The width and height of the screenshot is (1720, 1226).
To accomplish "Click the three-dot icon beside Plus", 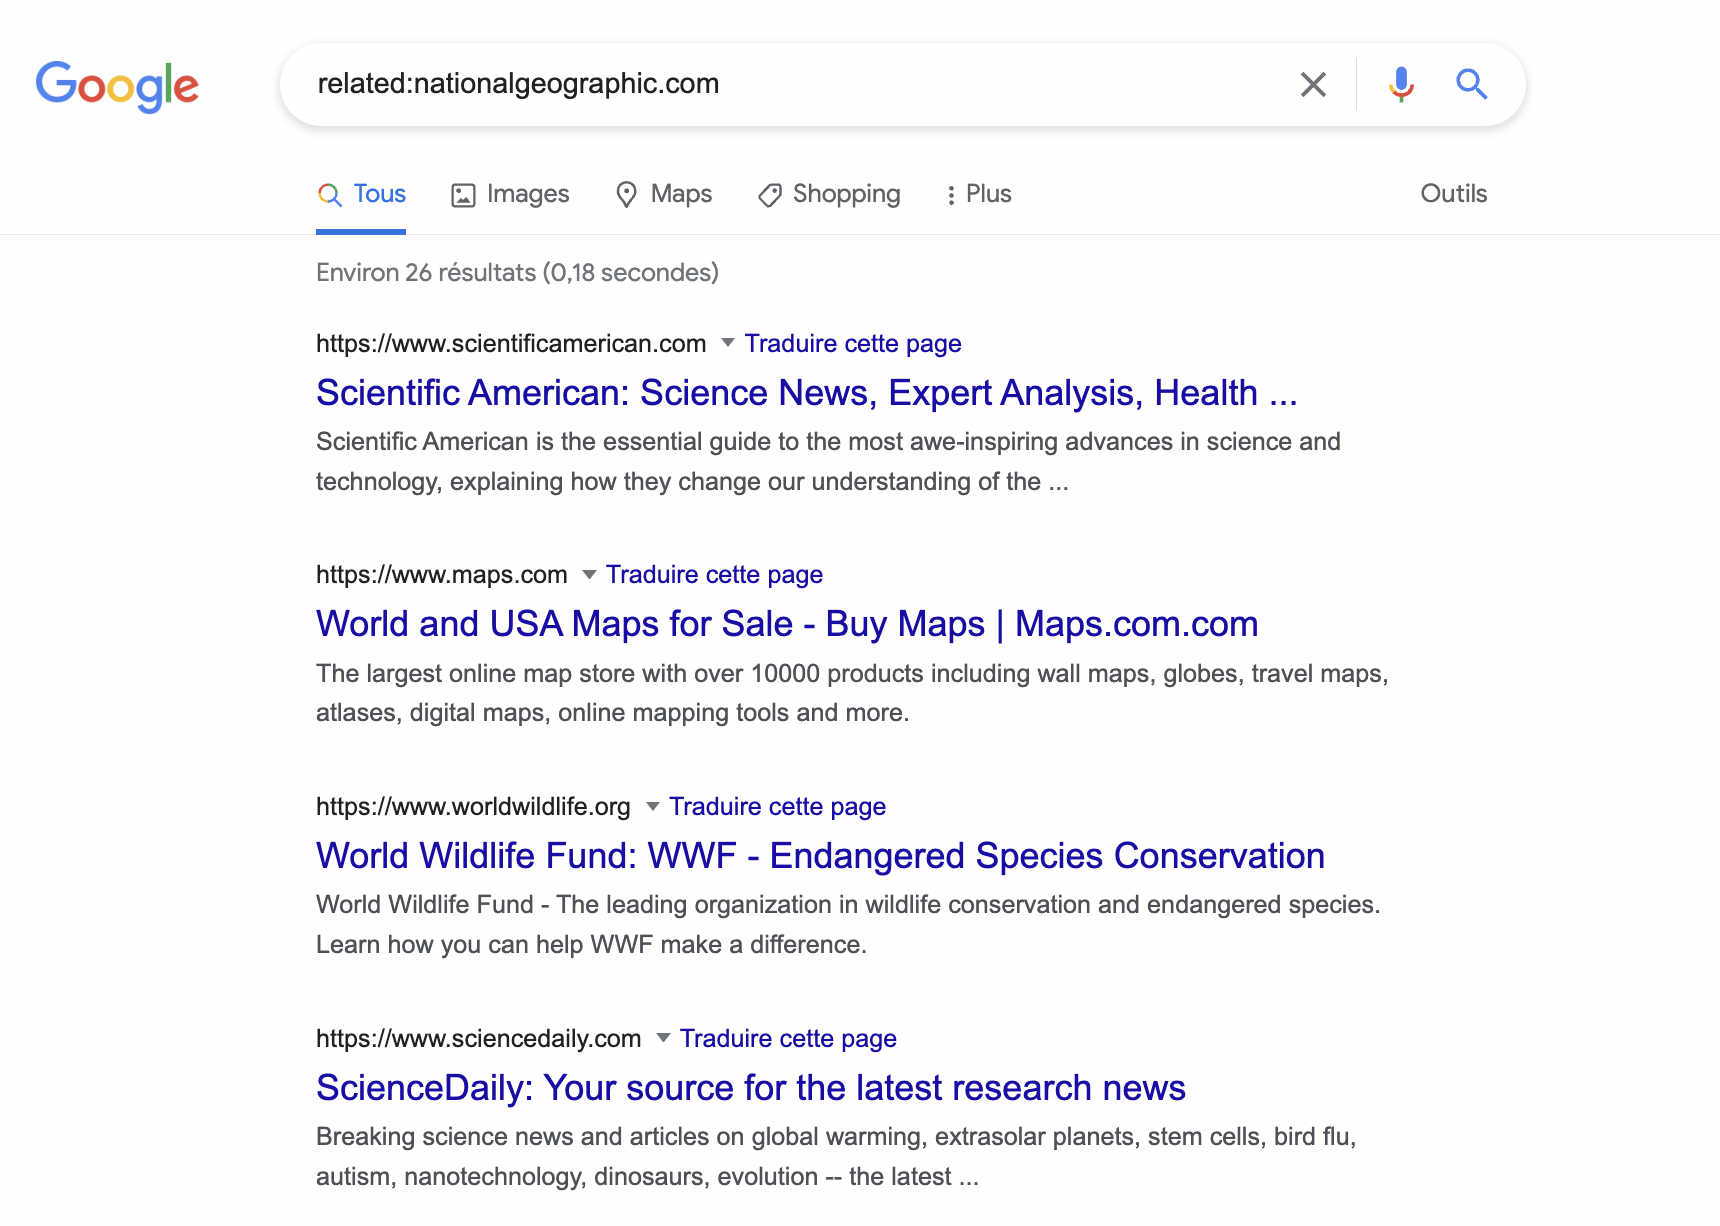I will pos(951,195).
